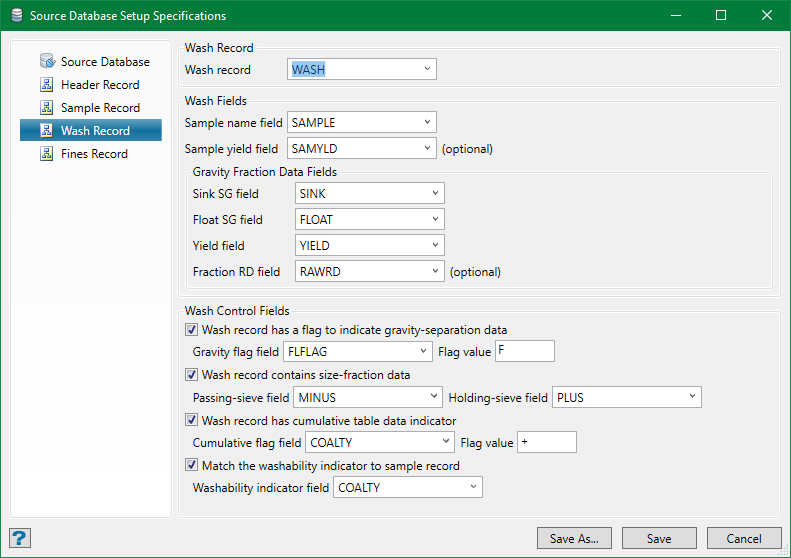Expand the Washability indicator field dropdown

point(472,488)
